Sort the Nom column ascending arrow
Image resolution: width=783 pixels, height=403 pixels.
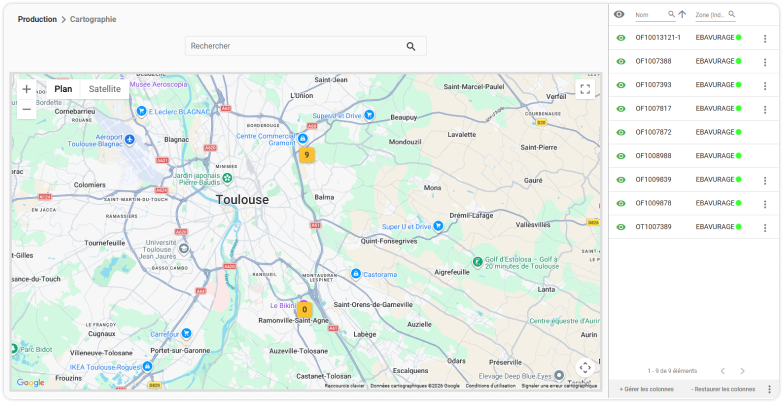tap(682, 14)
